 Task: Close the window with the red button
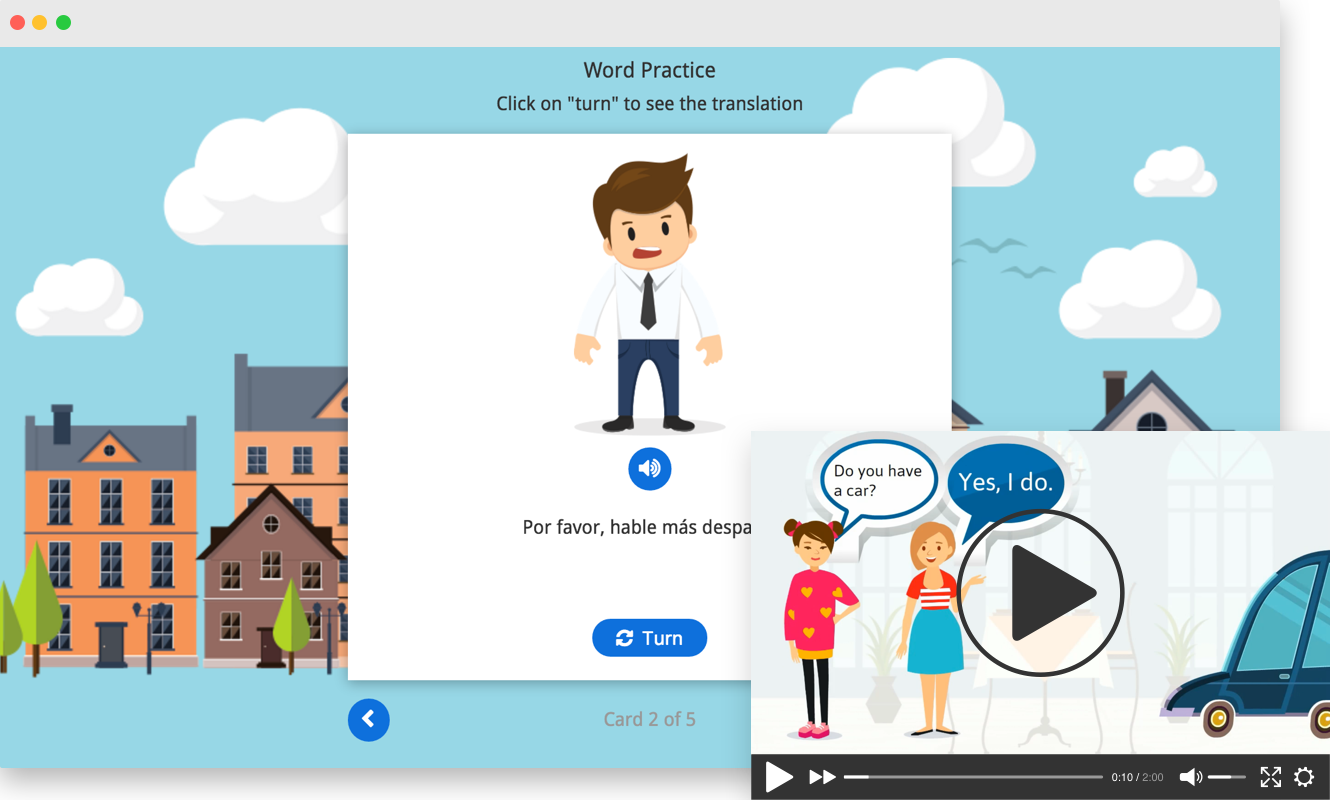point(17,22)
